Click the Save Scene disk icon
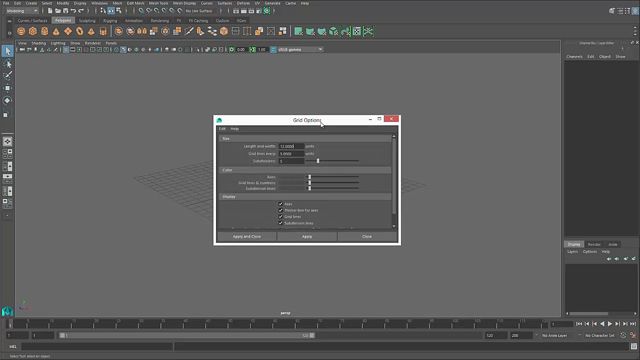This screenshot has width=640, height=360. (65, 11)
